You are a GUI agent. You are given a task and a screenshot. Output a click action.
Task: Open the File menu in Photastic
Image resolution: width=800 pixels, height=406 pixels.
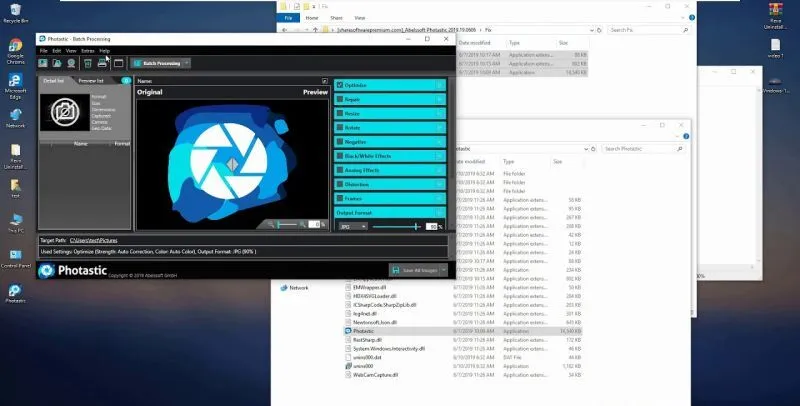point(44,51)
